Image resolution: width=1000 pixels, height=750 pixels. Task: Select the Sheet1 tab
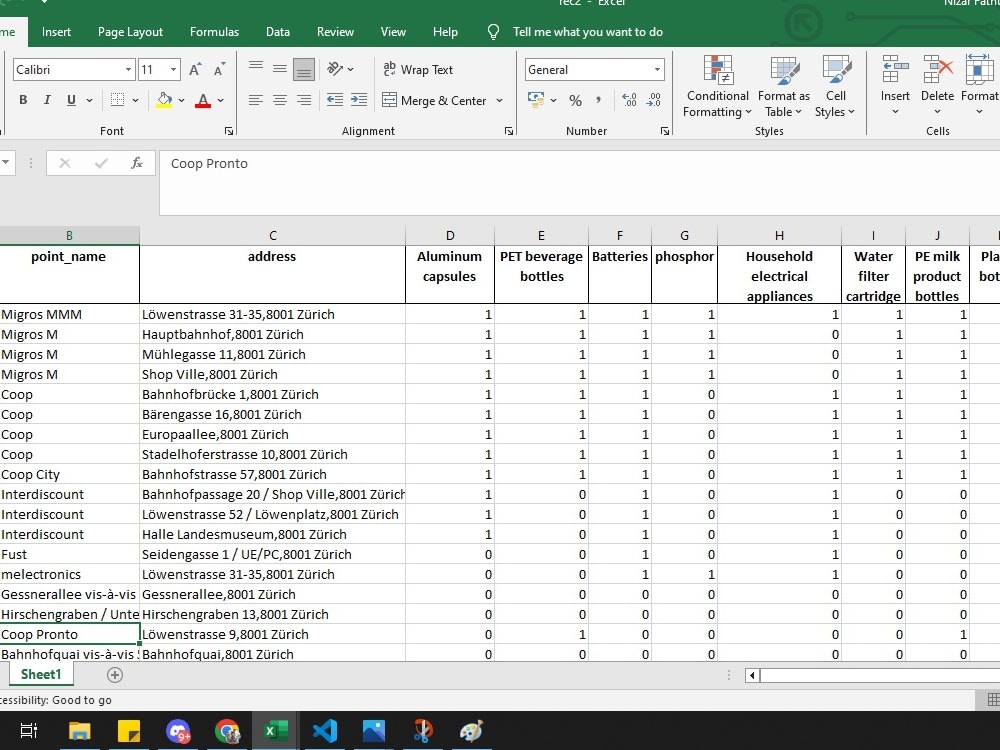(41, 675)
